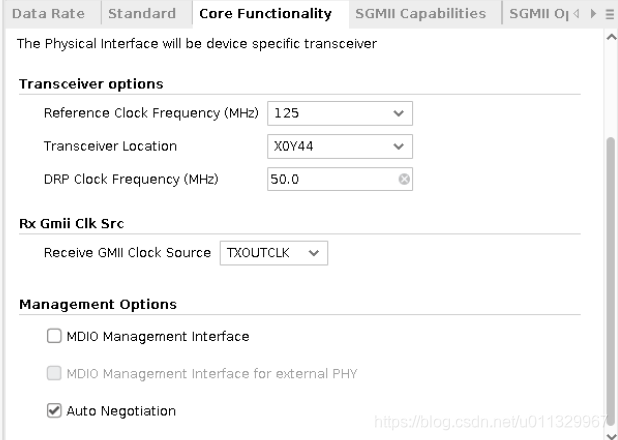This screenshot has width=618, height=440.
Task: Clear the DRP Clock Frequency value
Action: pos(403,180)
